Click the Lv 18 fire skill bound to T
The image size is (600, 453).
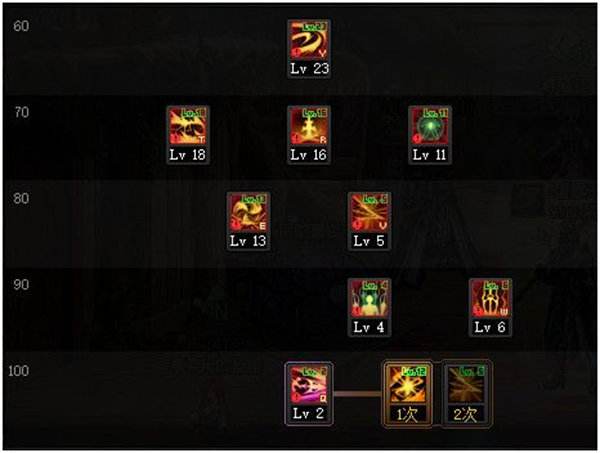coord(188,126)
